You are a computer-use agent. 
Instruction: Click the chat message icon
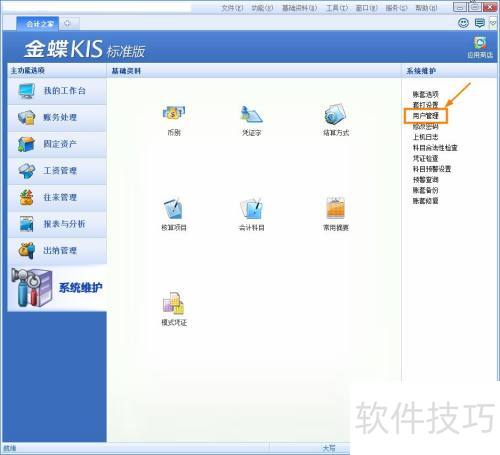[480, 23]
